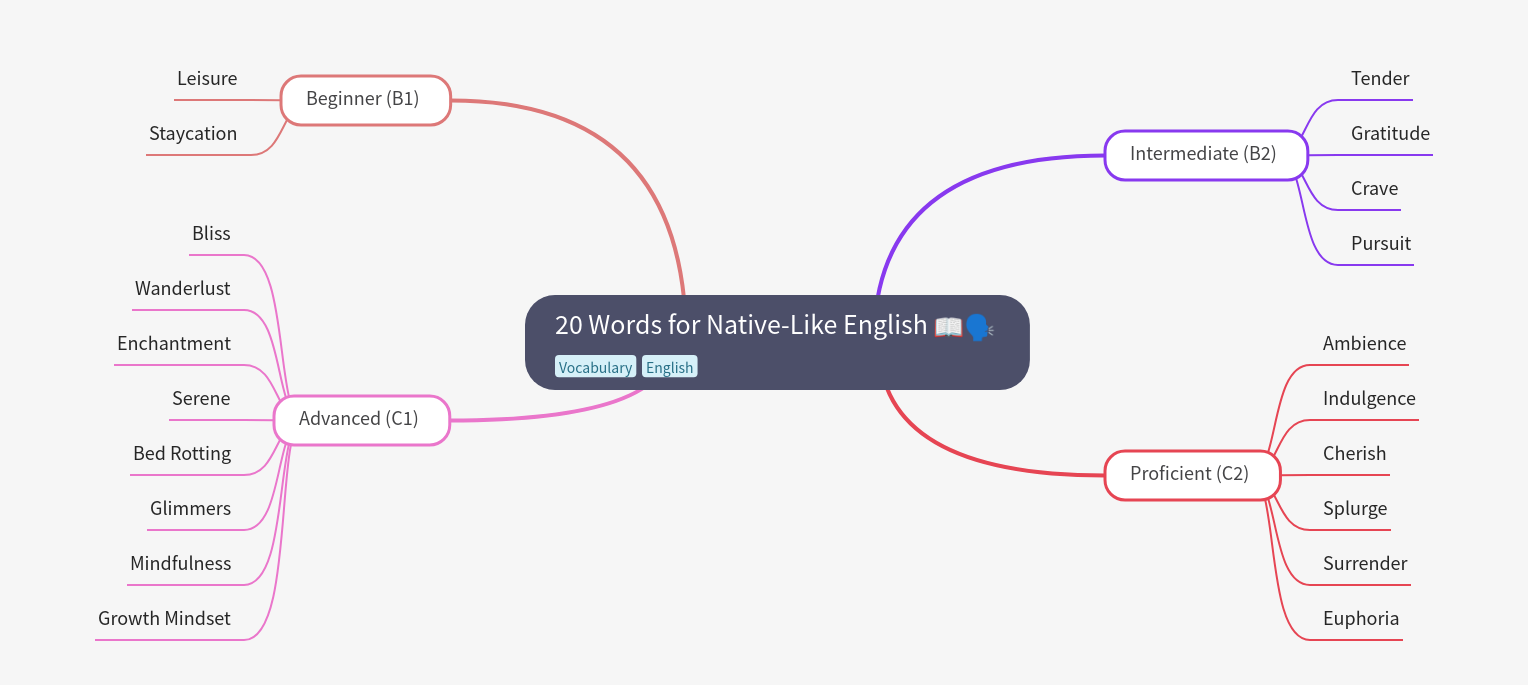1528x685 pixels.
Task: Click the open book emoji in title
Action: [948, 327]
